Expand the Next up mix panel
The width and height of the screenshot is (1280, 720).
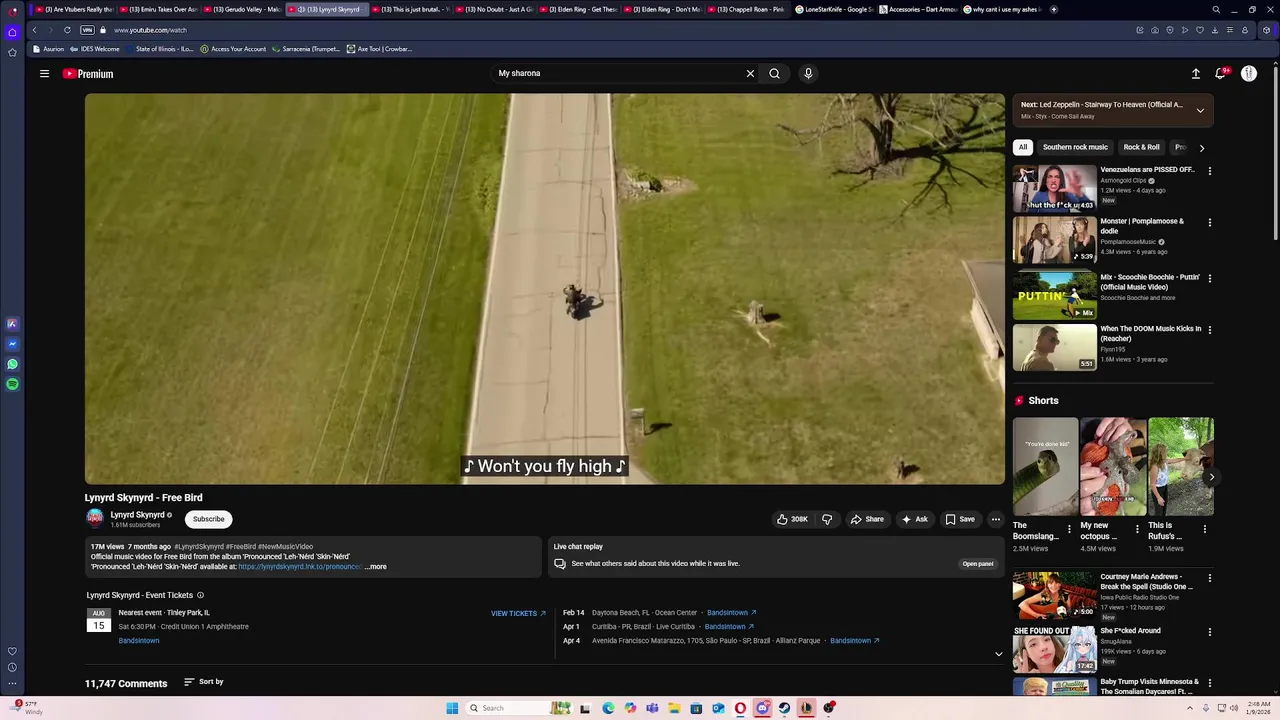1200,110
